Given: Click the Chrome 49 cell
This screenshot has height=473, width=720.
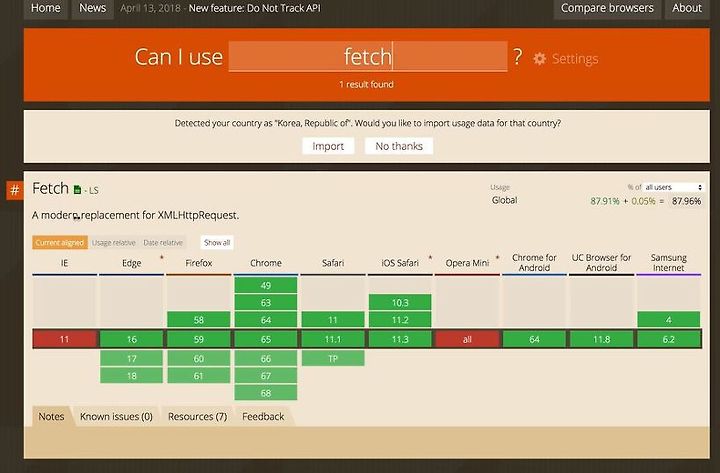Looking at the screenshot, I should (266, 285).
